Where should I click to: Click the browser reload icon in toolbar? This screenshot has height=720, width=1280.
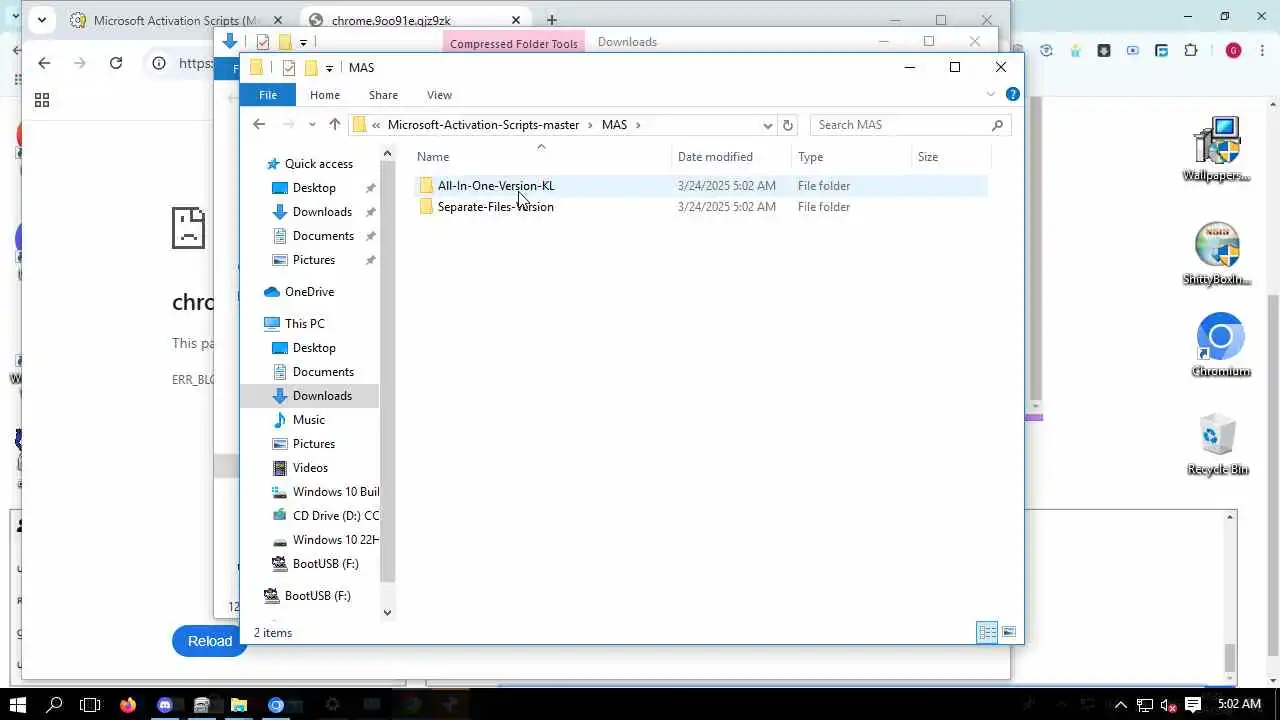(x=116, y=63)
